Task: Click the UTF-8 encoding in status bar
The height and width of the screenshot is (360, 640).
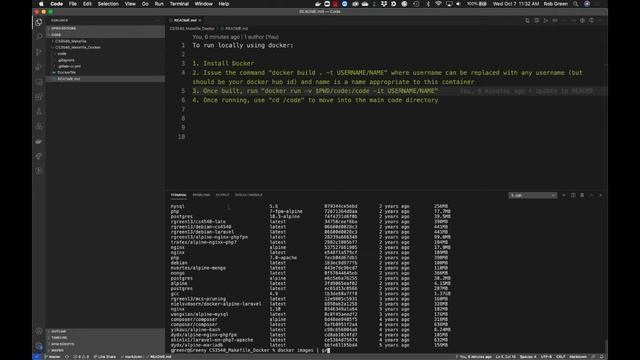Action: [x=546, y=357]
